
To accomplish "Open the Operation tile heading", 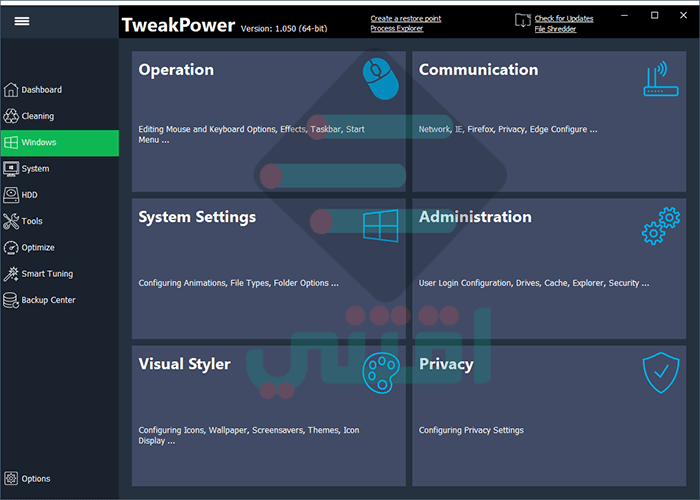I will click(176, 70).
